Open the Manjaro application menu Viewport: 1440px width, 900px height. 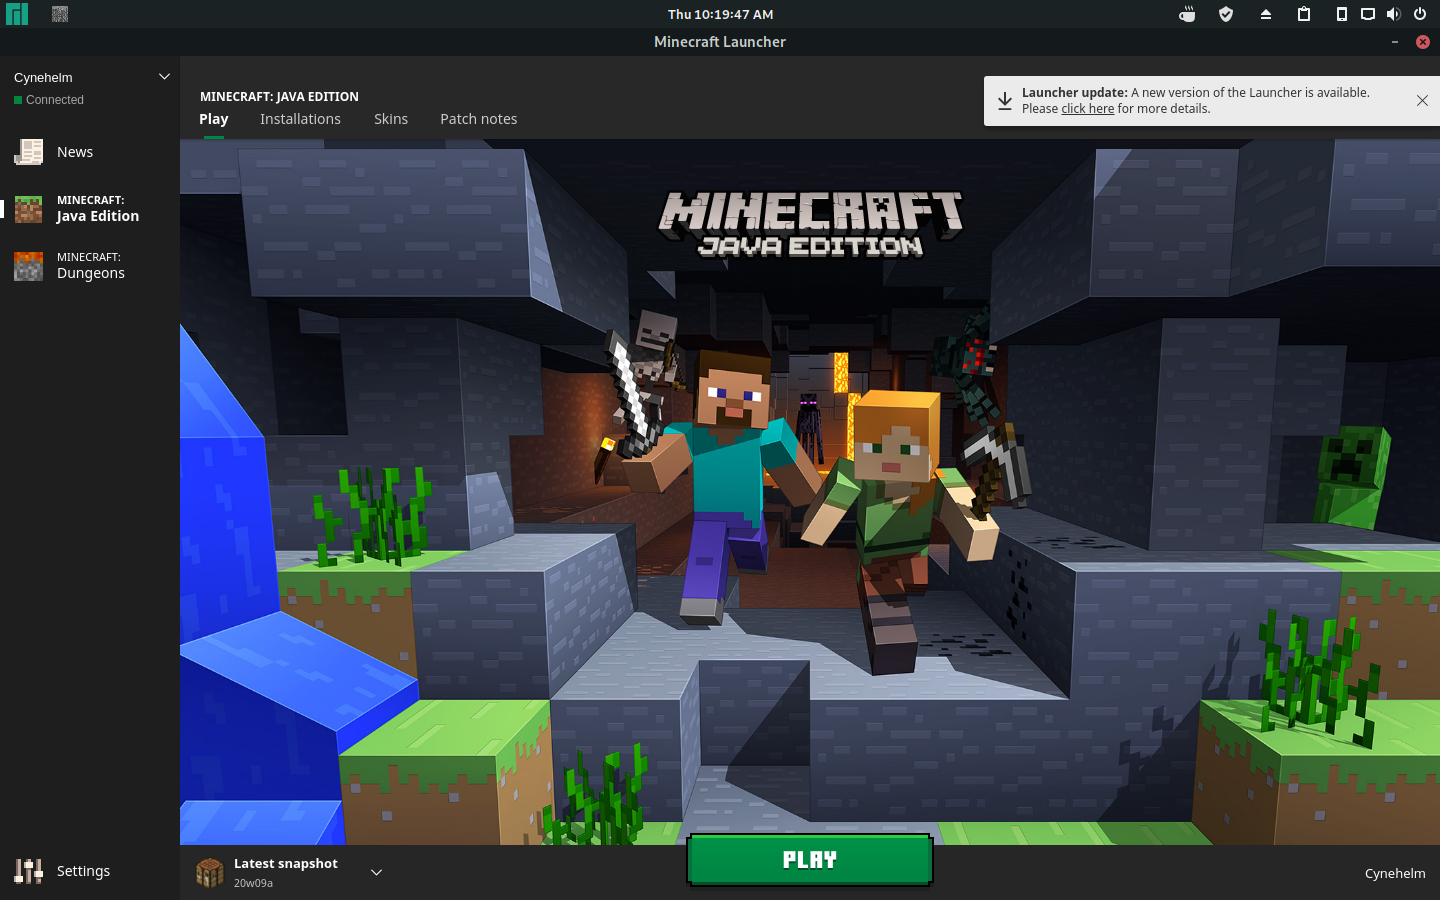pyautogui.click(x=17, y=14)
